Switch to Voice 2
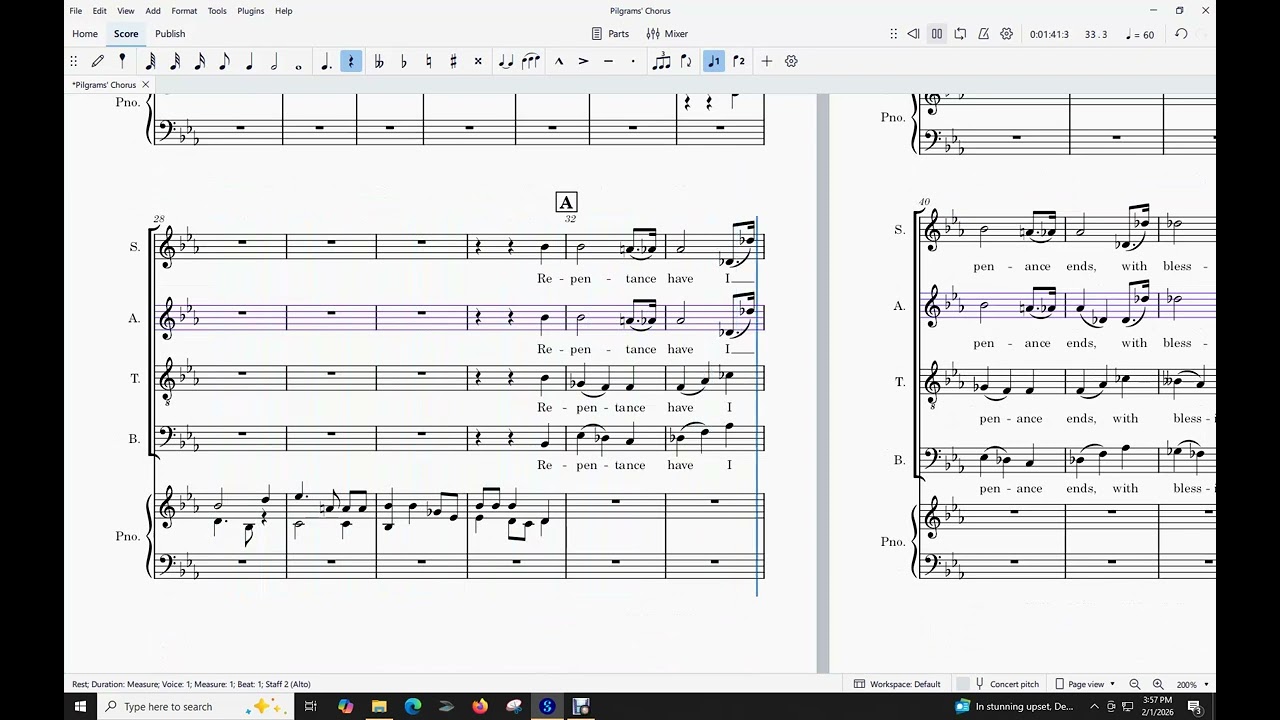1280x720 pixels. (739, 61)
